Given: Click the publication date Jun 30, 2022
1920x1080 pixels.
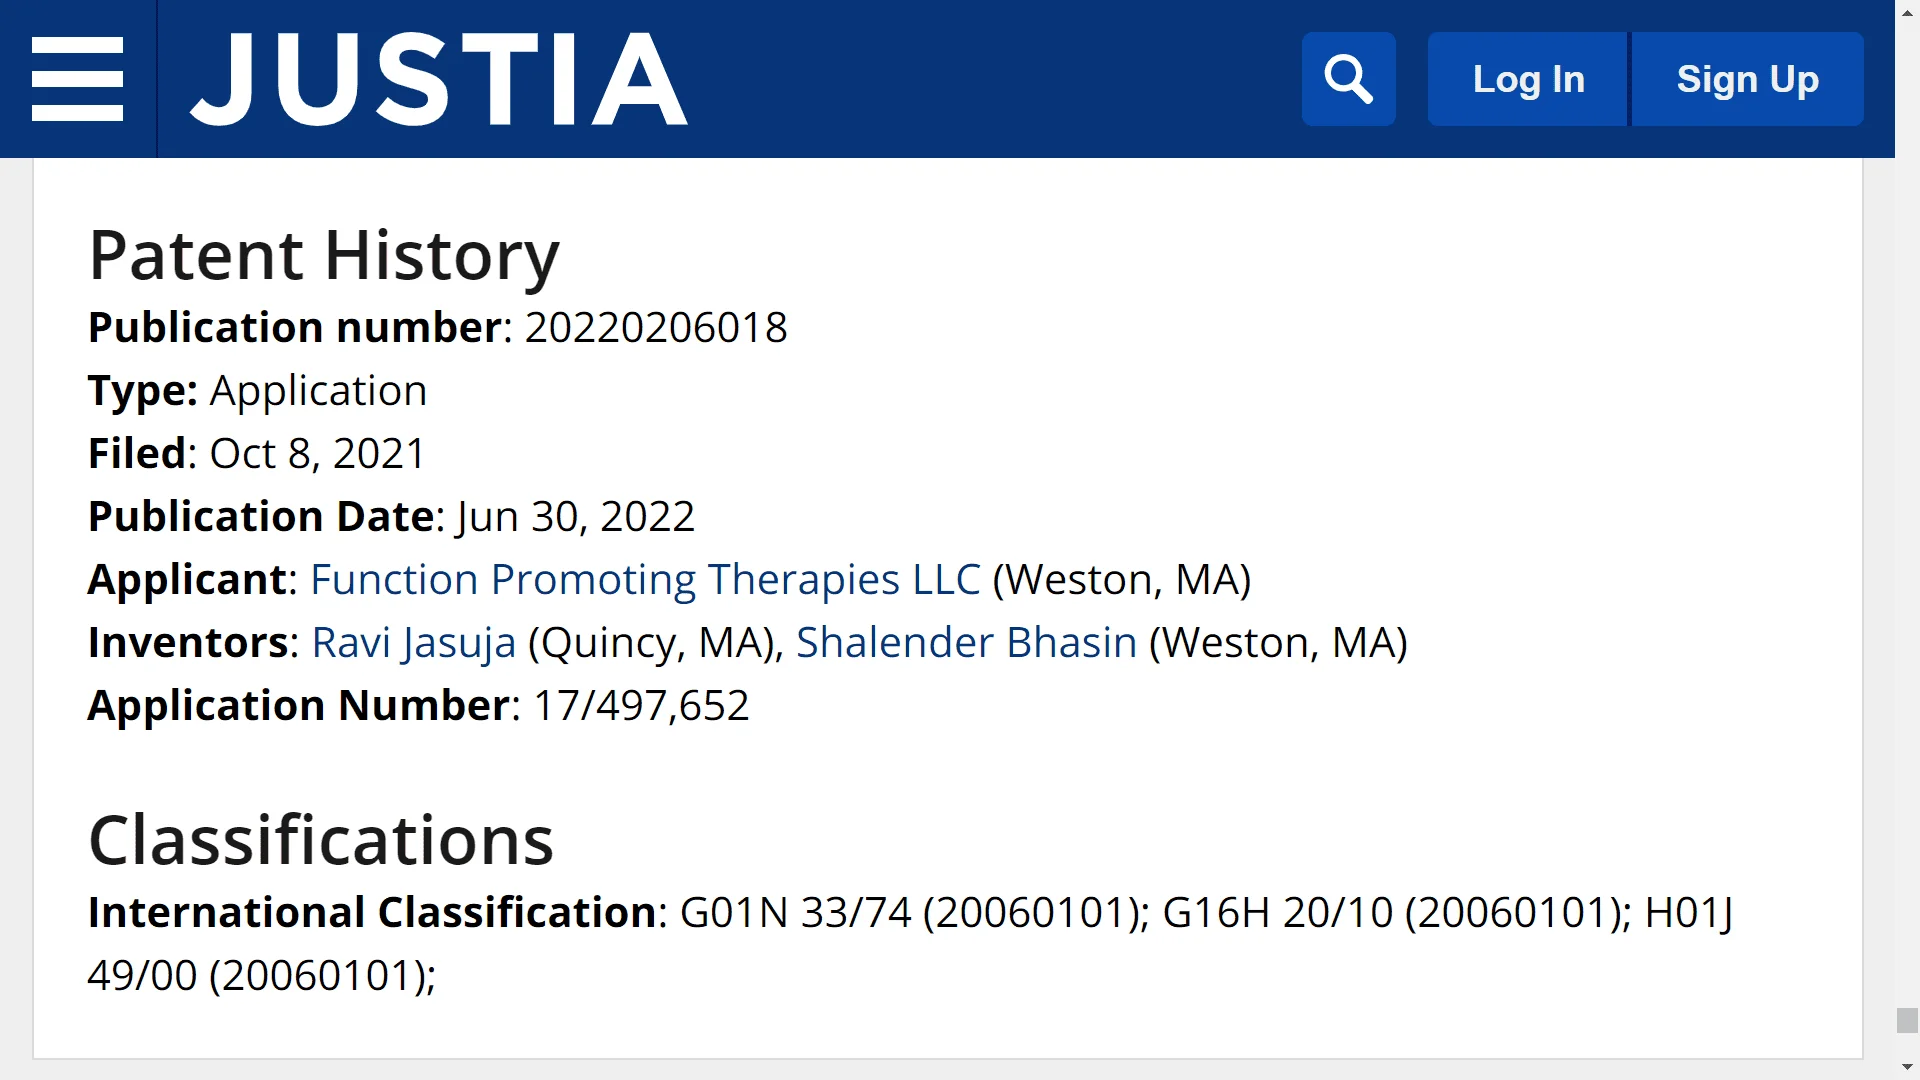Looking at the screenshot, I should (x=575, y=517).
